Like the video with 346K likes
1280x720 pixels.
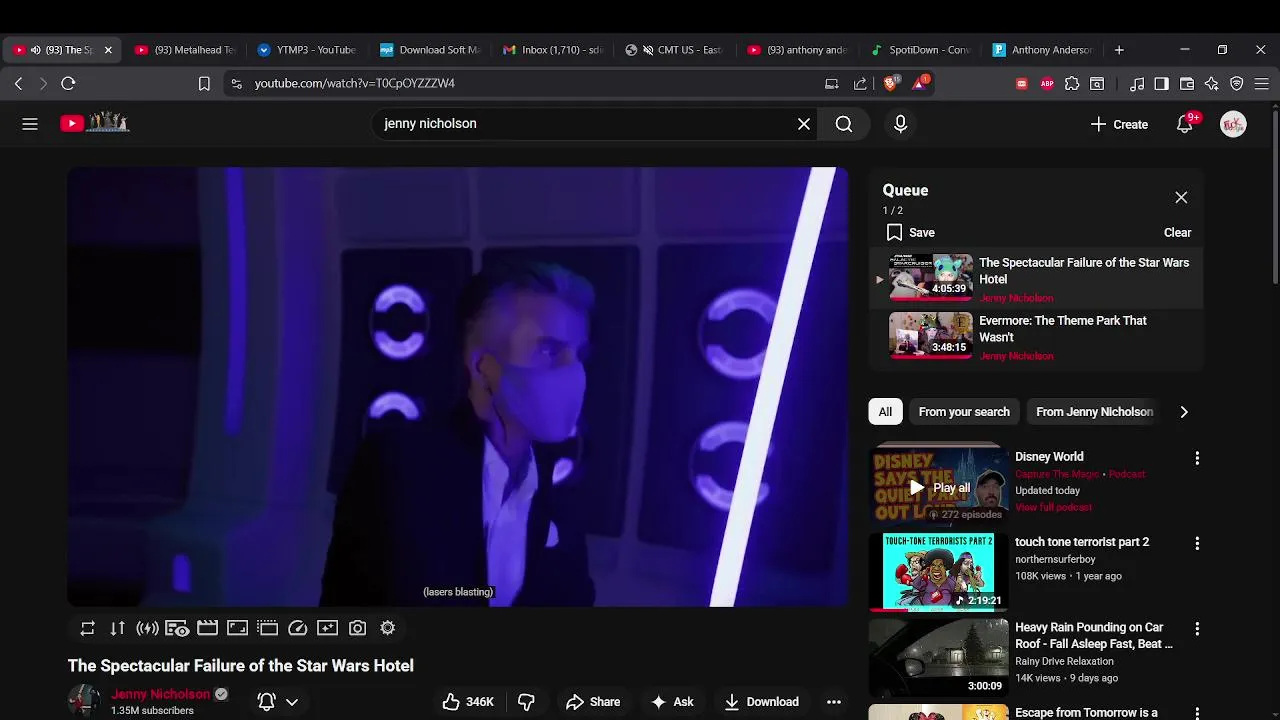[x=468, y=702]
